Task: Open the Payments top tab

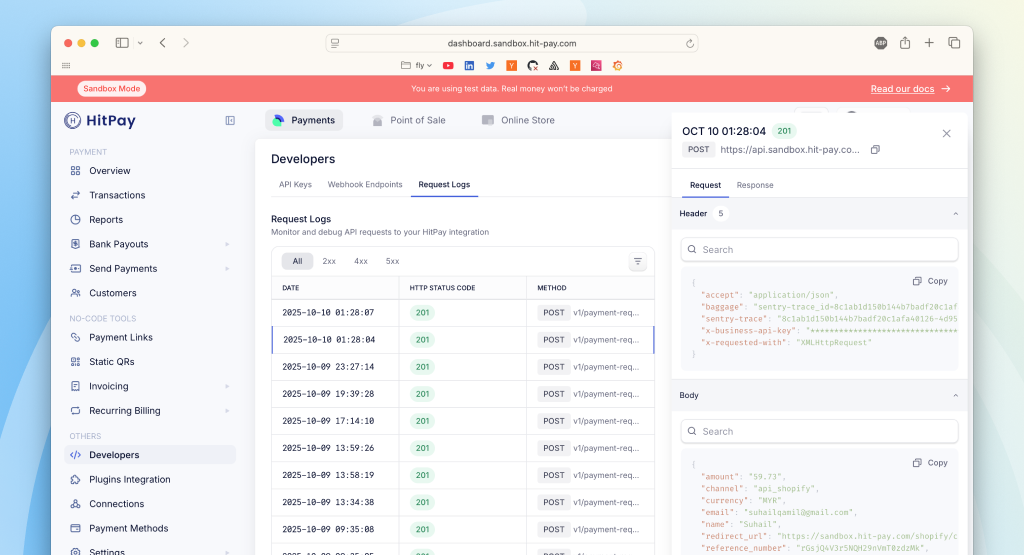Action: [x=304, y=120]
